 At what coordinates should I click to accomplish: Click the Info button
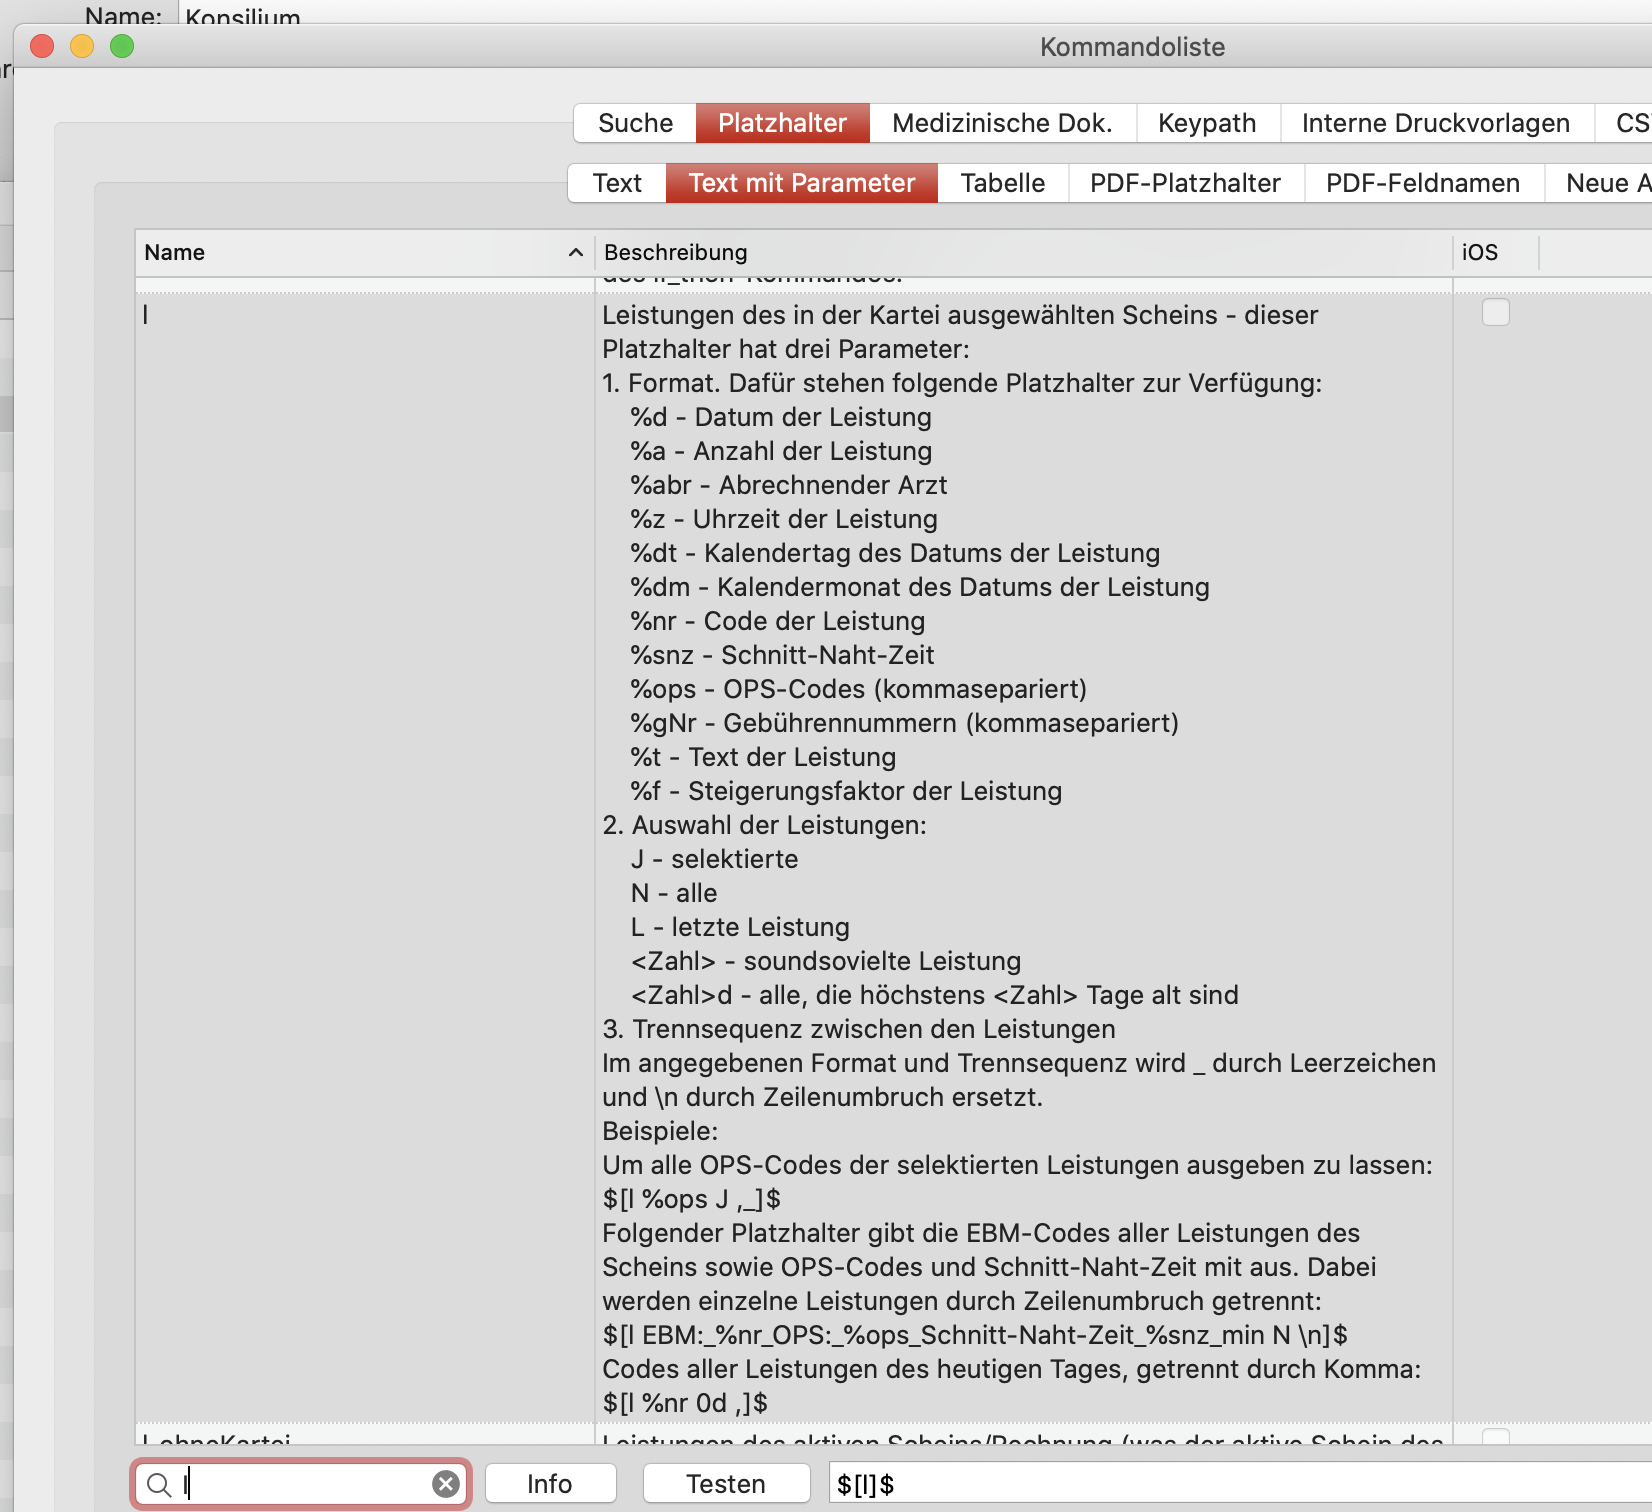click(x=550, y=1484)
